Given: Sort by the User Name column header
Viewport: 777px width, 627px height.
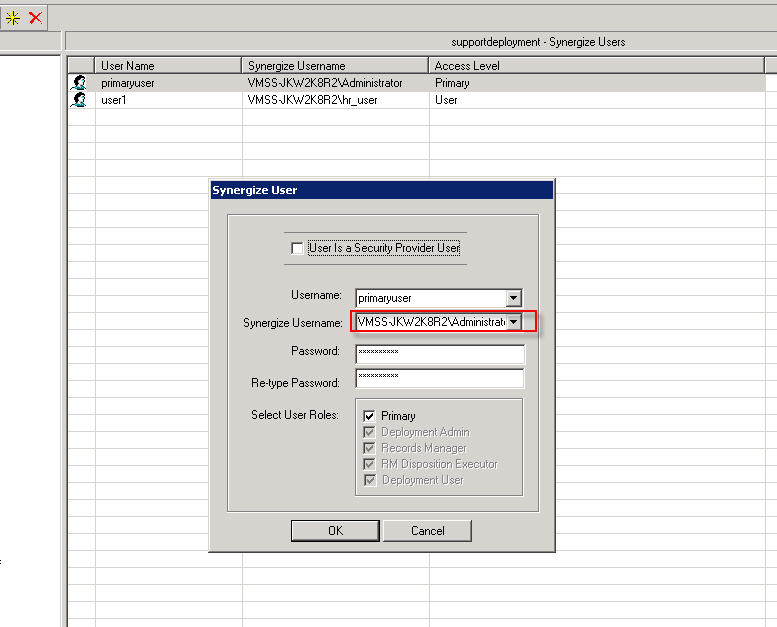Looking at the screenshot, I should (x=168, y=65).
